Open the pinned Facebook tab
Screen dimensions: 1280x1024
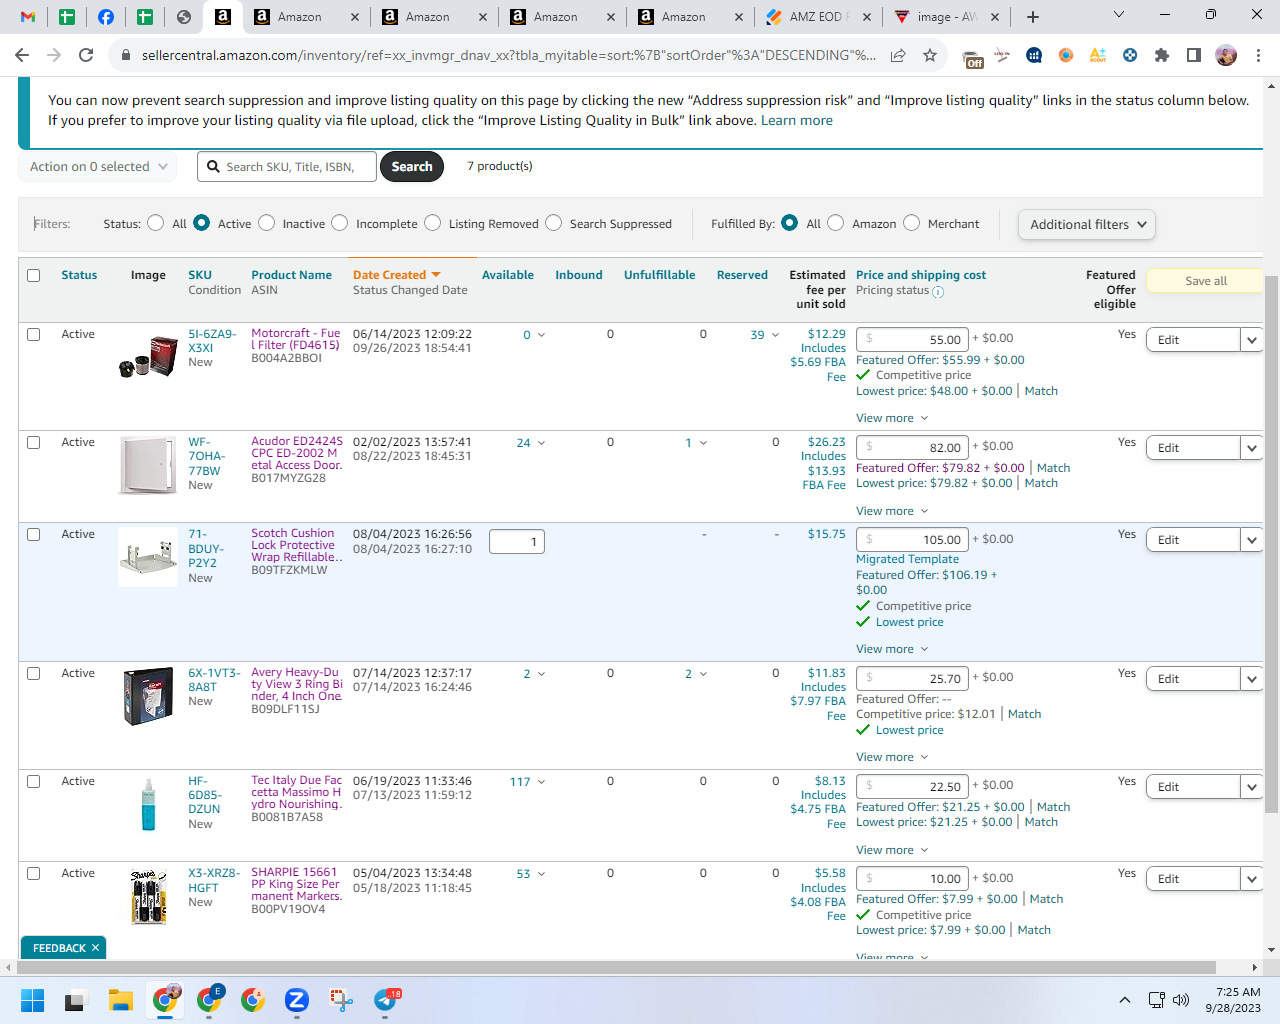(x=106, y=17)
